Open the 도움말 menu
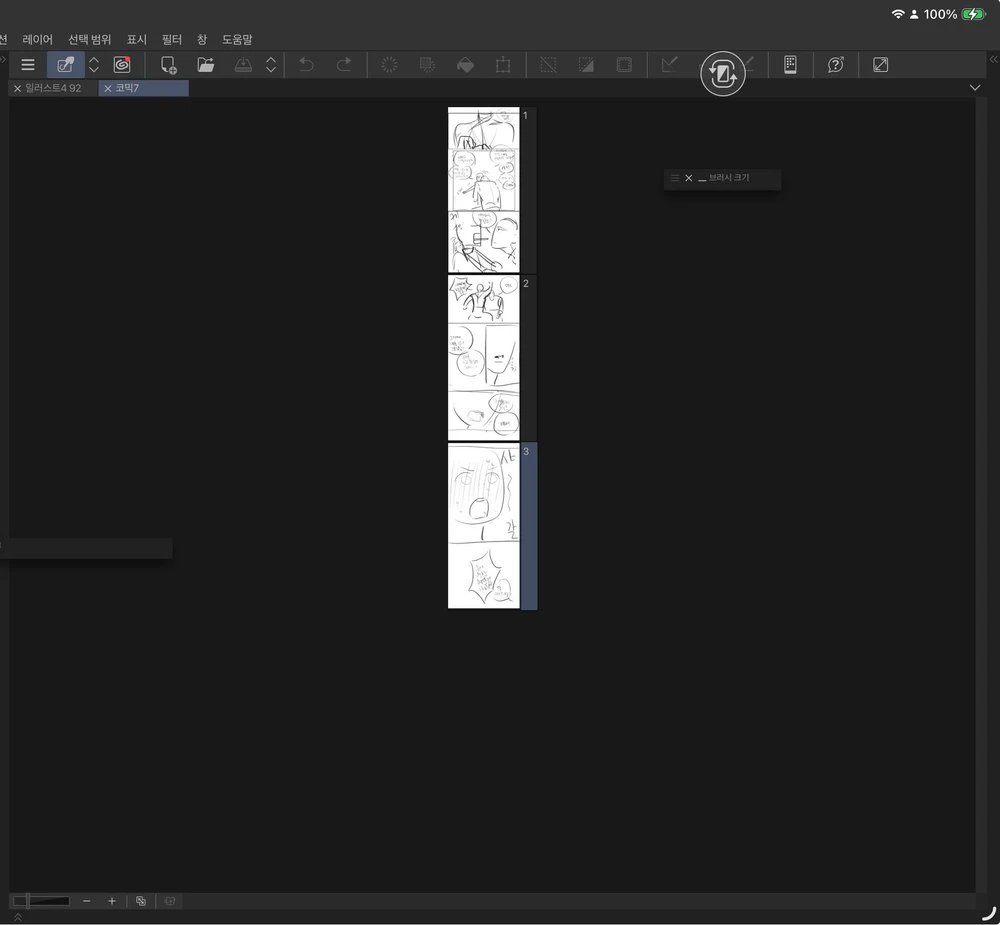 pyautogui.click(x=237, y=40)
